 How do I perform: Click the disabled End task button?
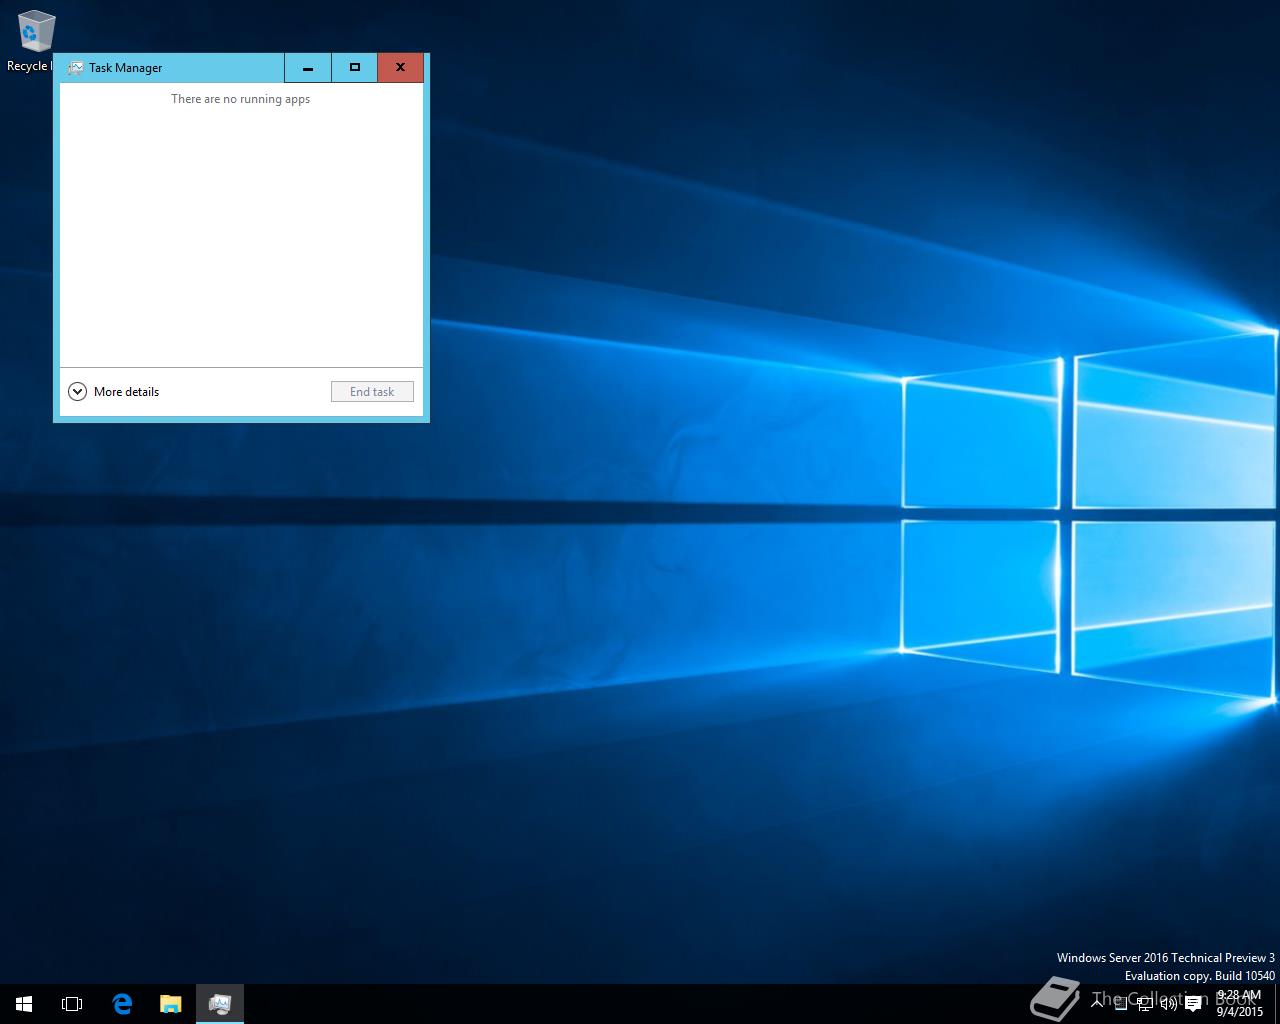click(372, 392)
